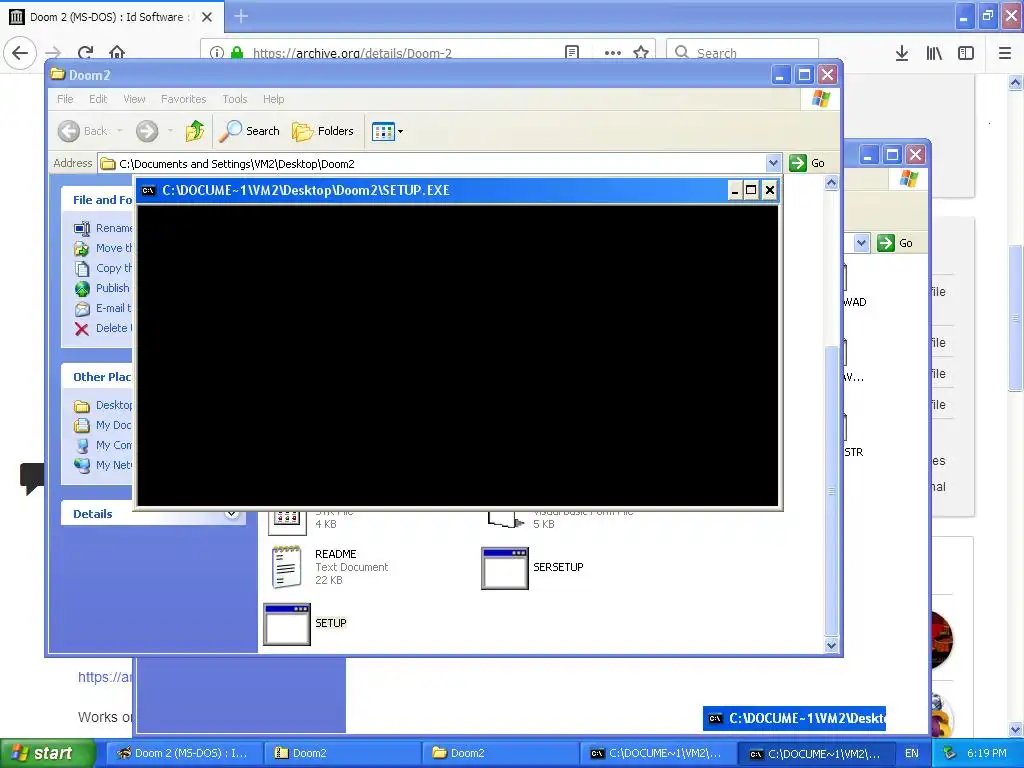Toggle reader view icon in the address bar

(572, 52)
